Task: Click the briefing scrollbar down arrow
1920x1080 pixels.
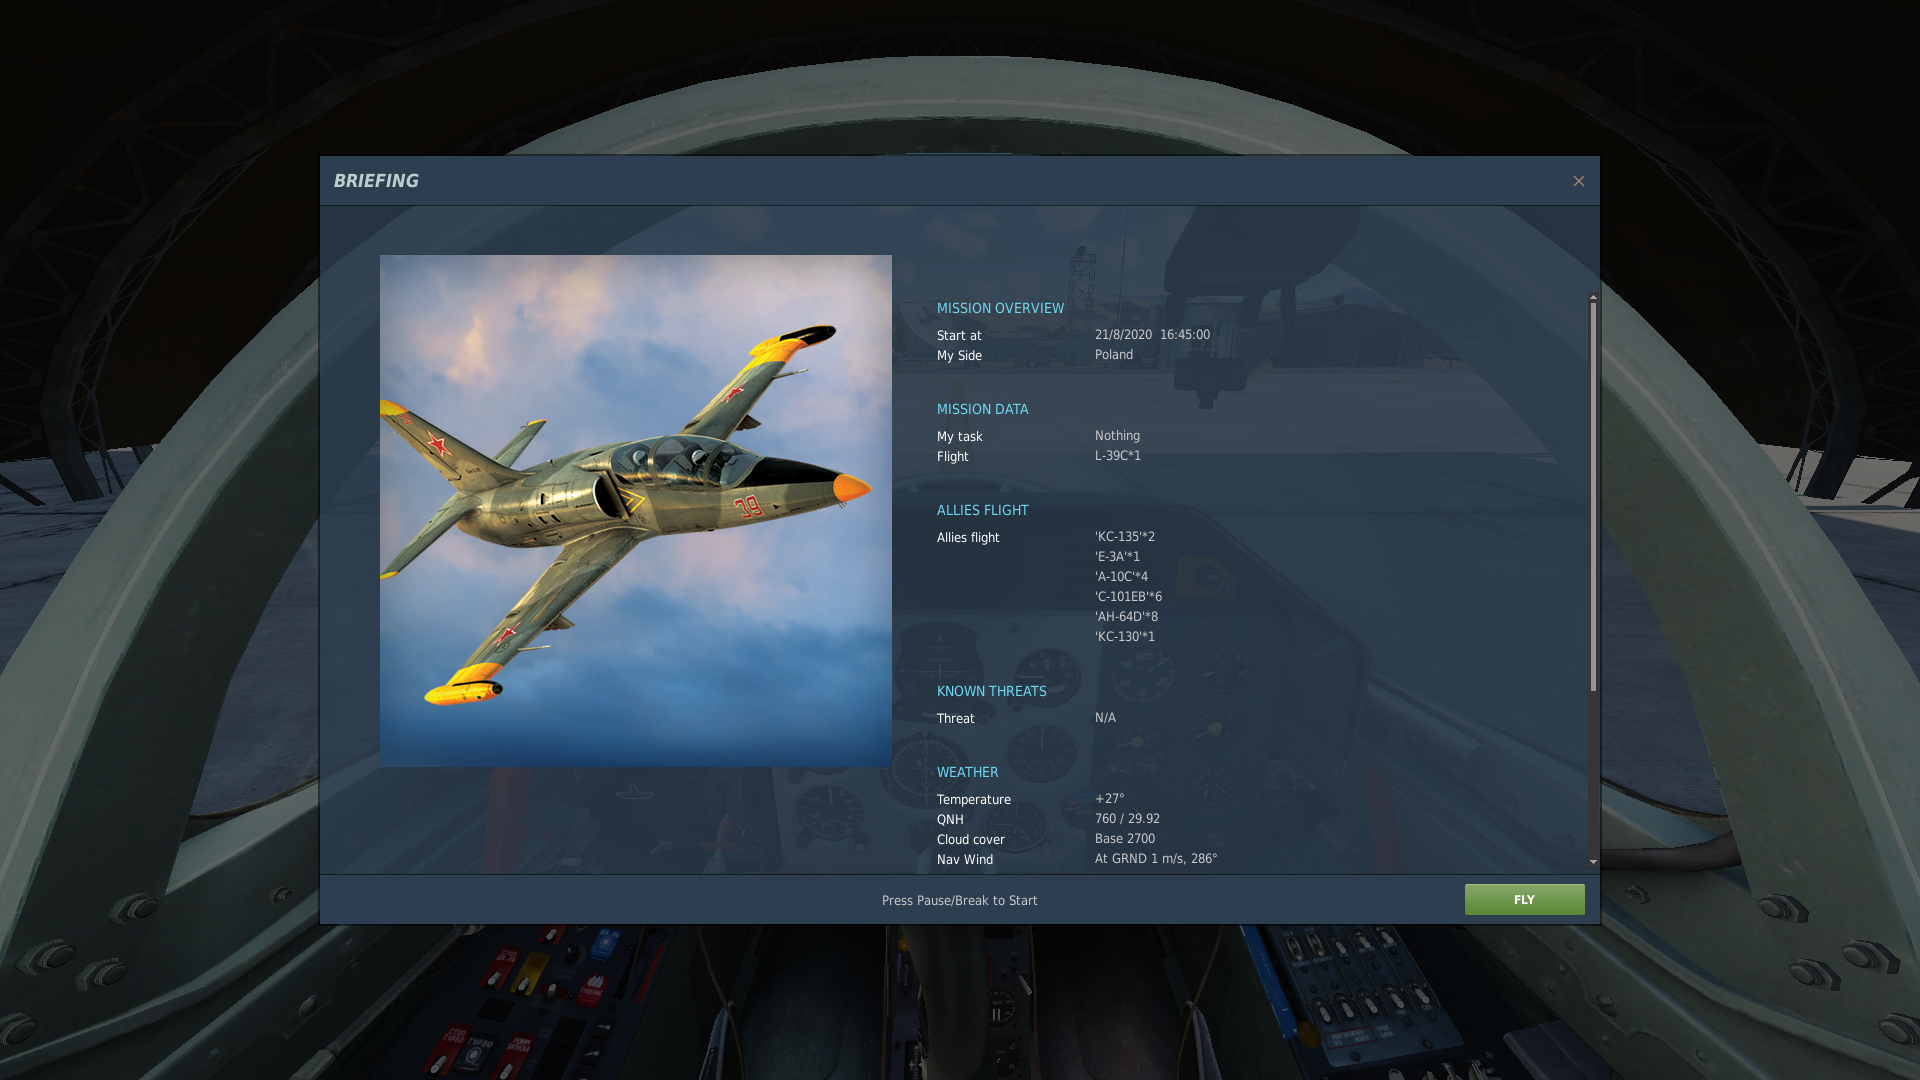Action: click(1593, 861)
